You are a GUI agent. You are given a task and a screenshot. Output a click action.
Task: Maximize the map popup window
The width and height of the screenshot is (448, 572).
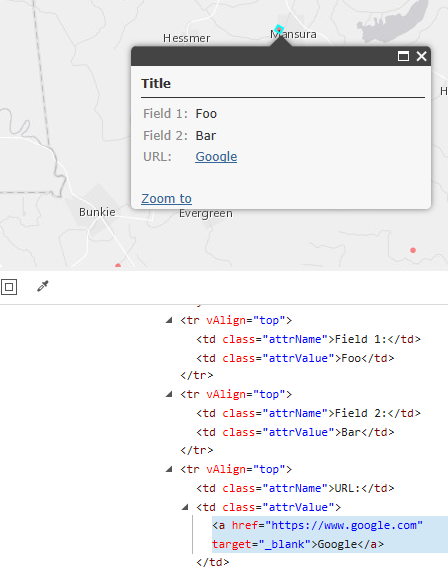click(403, 56)
